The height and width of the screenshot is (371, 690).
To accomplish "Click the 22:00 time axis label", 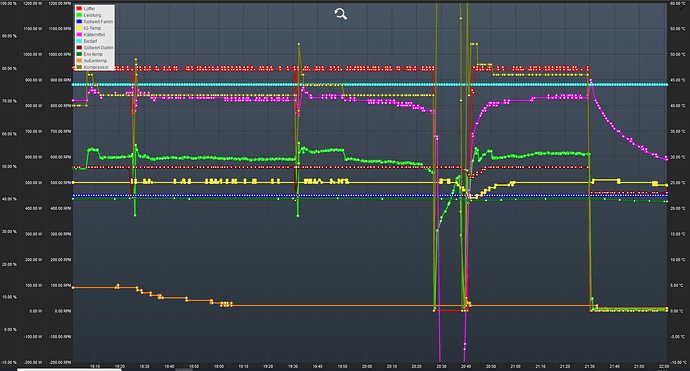I will [x=663, y=366].
